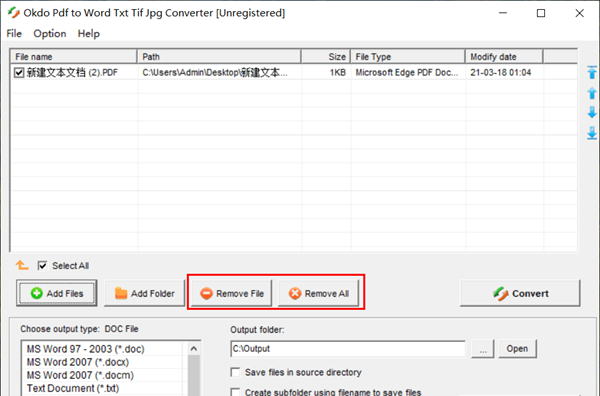
Task: Open the Help menu
Action: 88,34
